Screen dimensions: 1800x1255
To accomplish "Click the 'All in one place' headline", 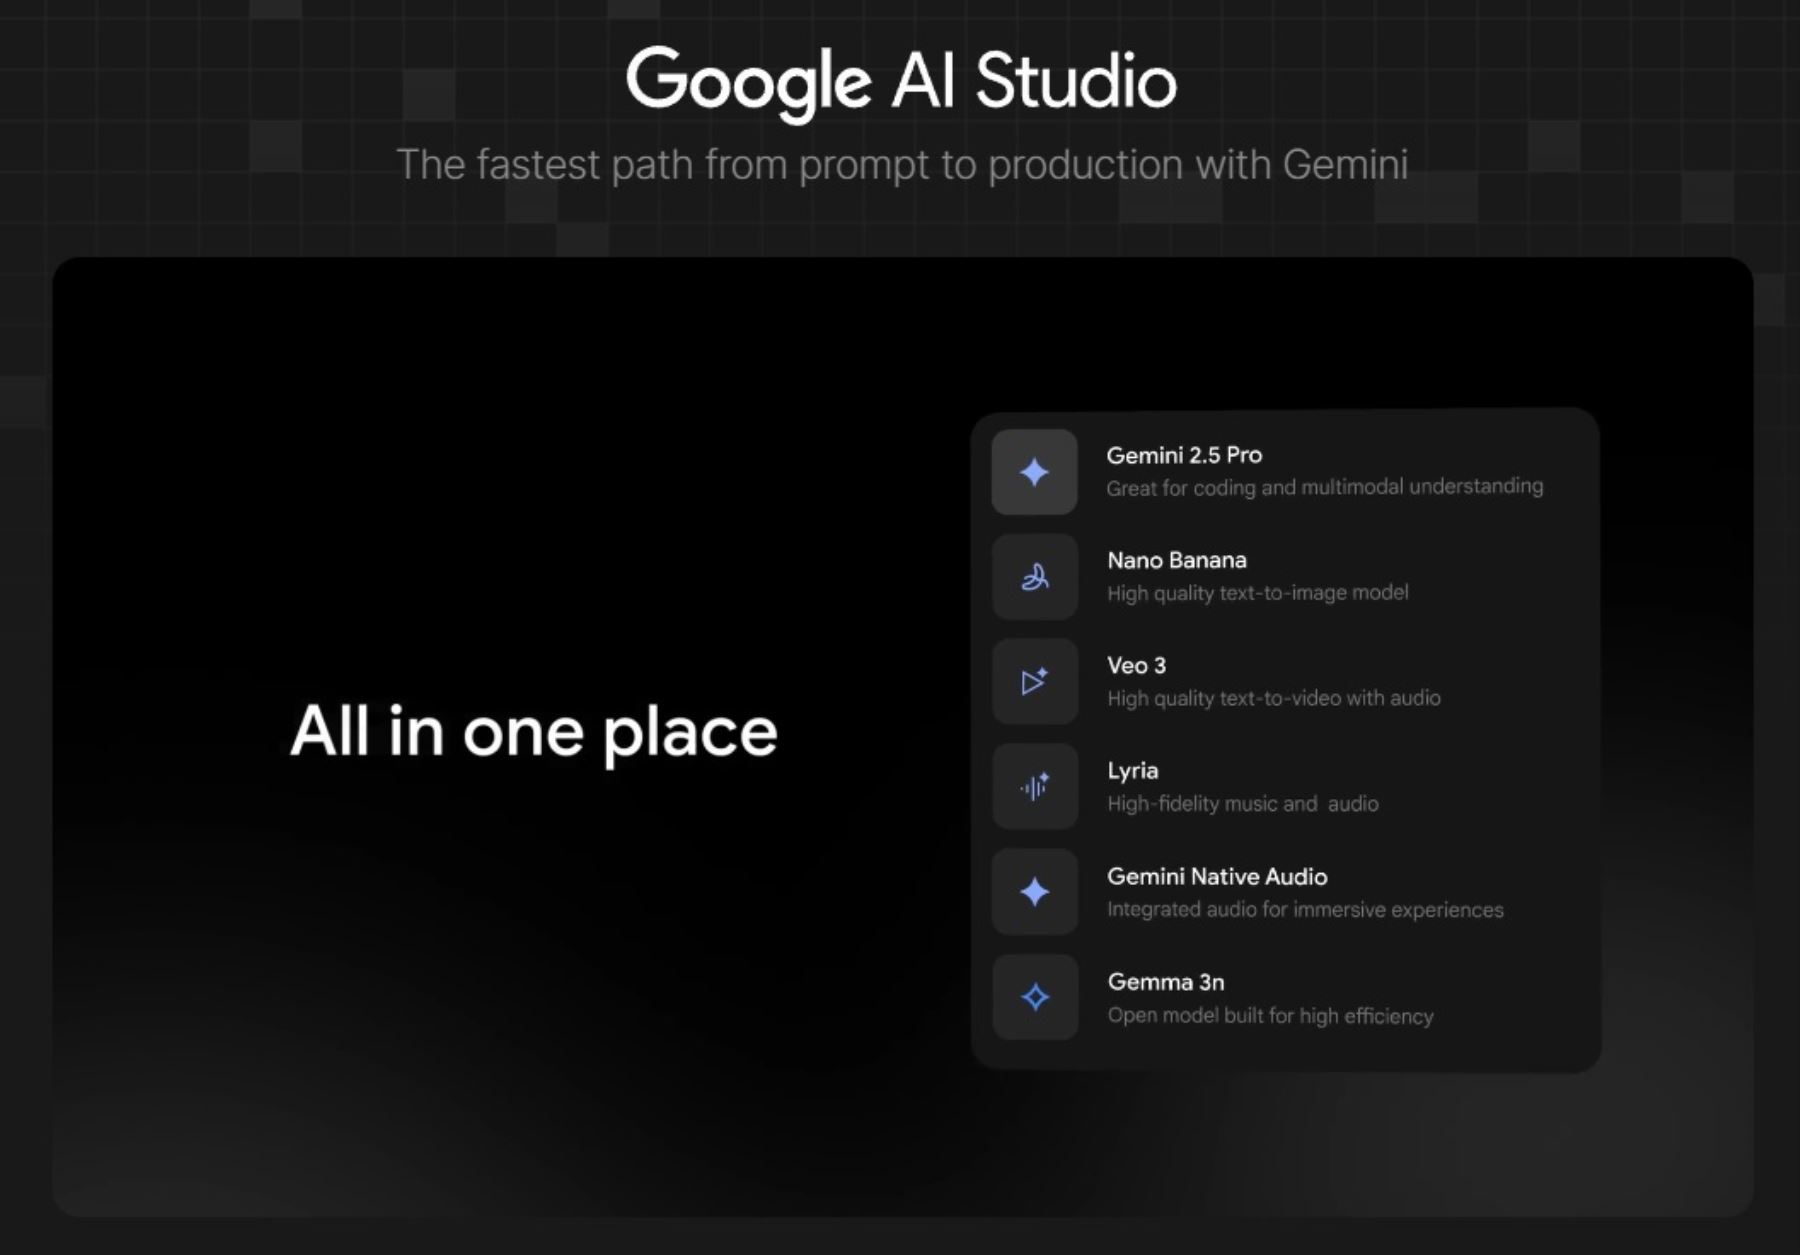I will [533, 731].
